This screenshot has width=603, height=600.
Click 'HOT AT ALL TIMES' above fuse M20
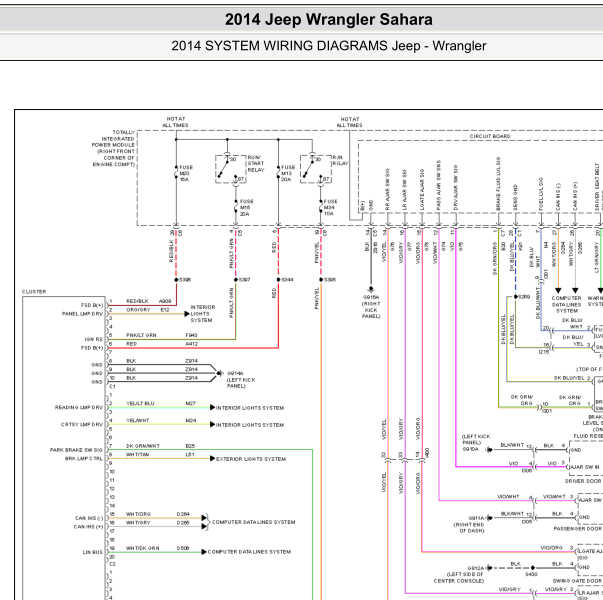[175, 122]
